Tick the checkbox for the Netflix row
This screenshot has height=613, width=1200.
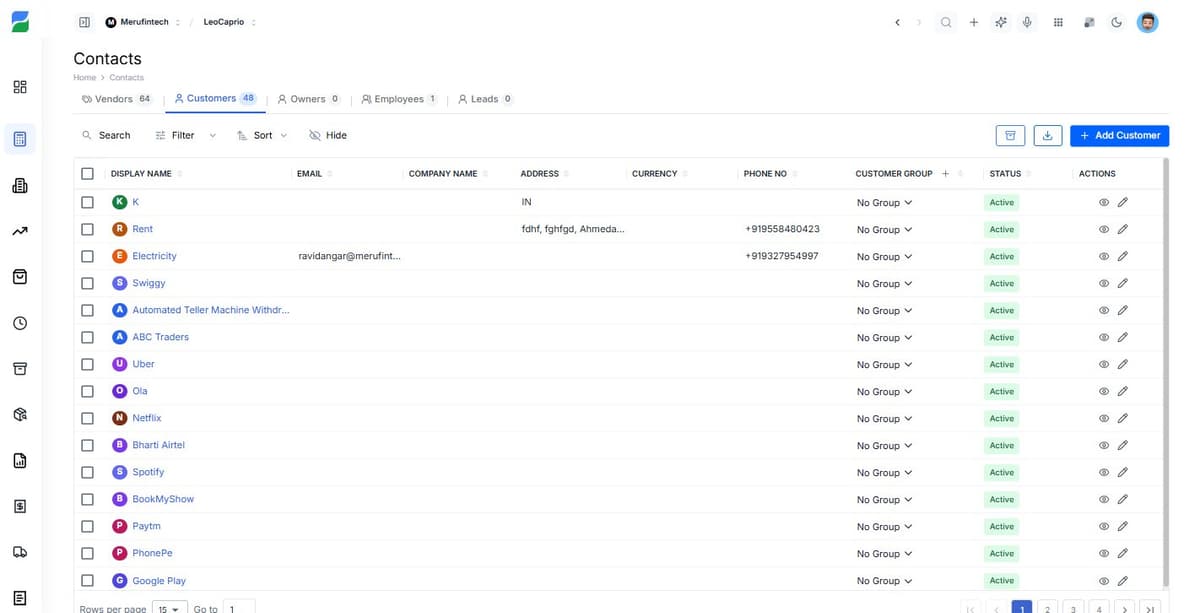tap(87, 418)
